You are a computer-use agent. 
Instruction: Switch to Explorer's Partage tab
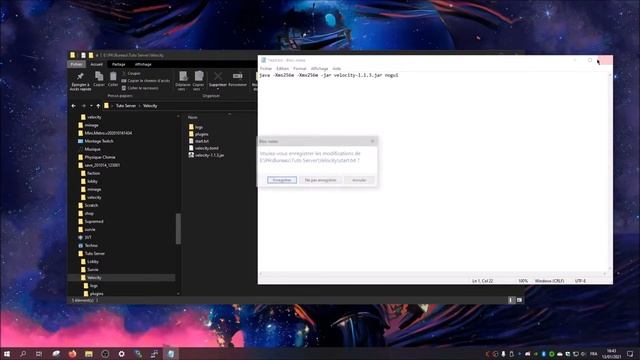pos(118,64)
